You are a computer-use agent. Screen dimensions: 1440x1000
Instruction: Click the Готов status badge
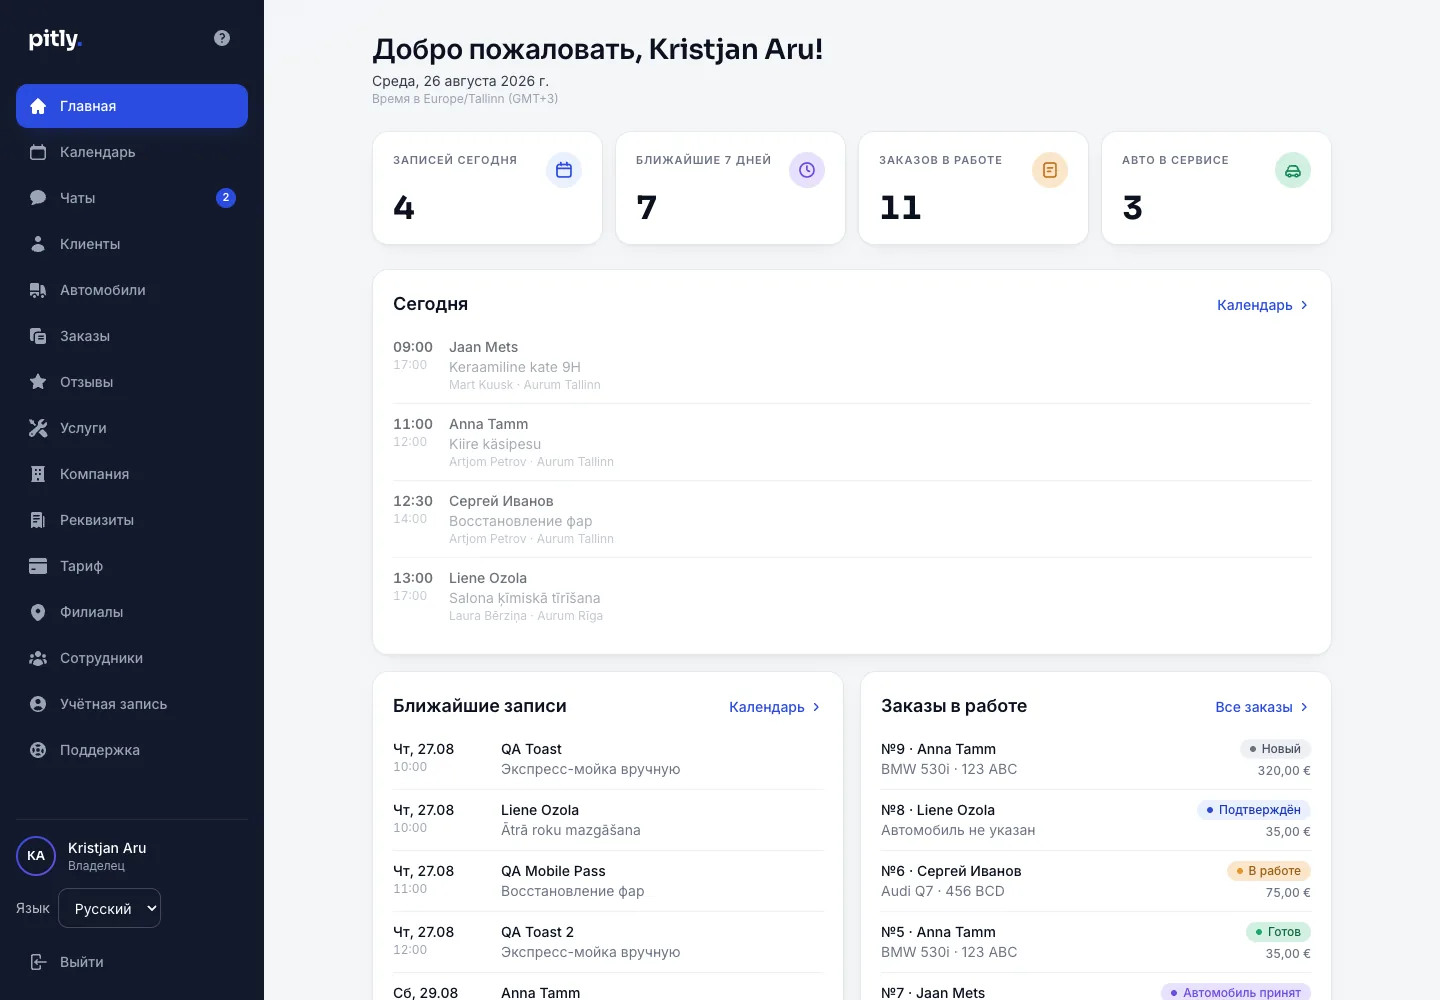[1278, 932]
